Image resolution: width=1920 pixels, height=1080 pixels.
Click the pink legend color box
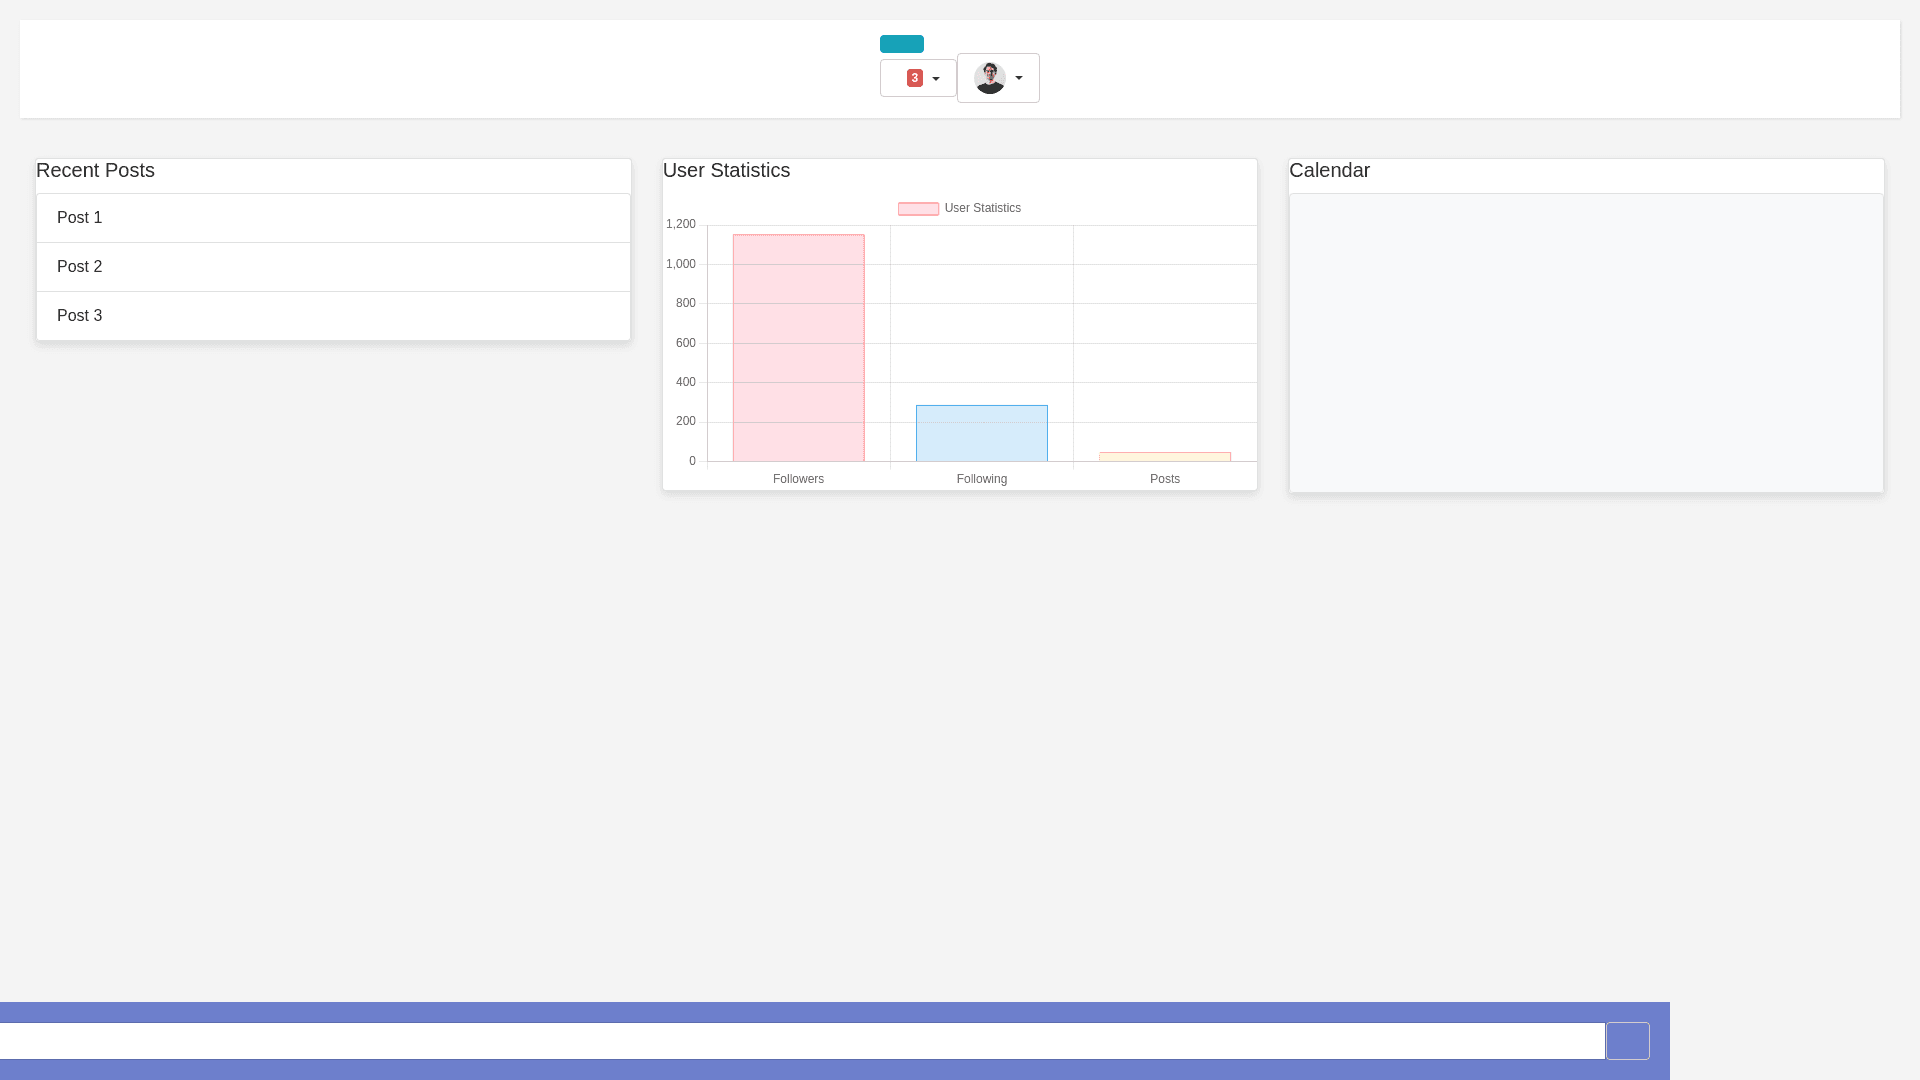point(918,209)
